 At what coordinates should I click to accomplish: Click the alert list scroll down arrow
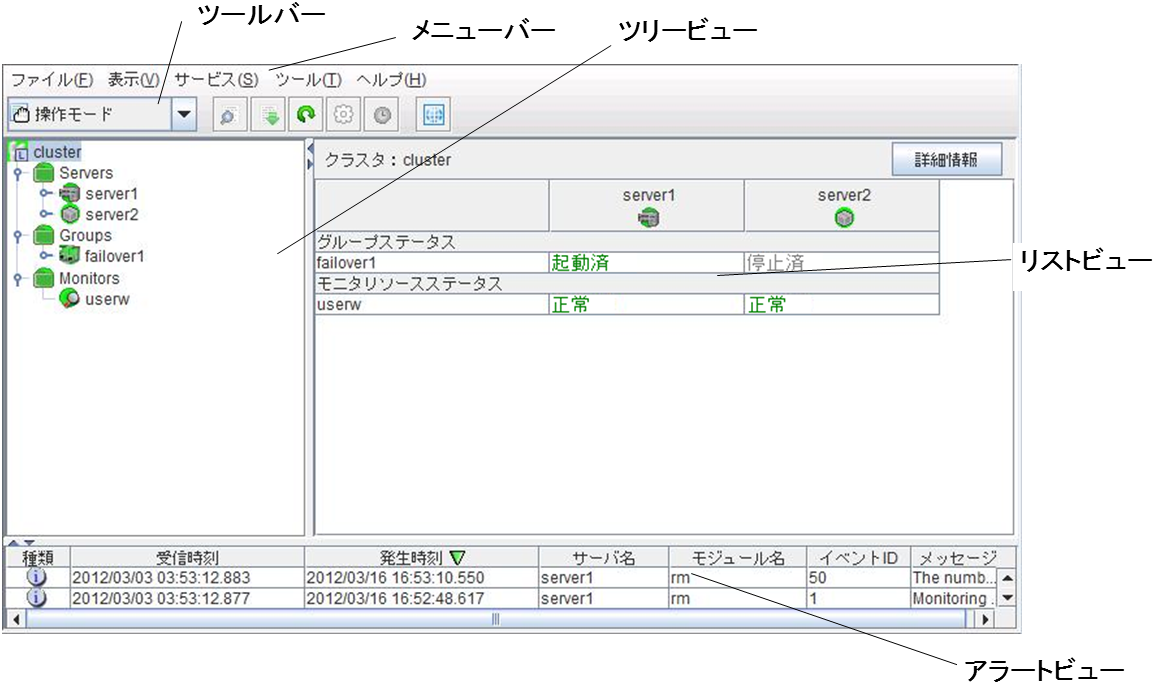pos(1007,597)
